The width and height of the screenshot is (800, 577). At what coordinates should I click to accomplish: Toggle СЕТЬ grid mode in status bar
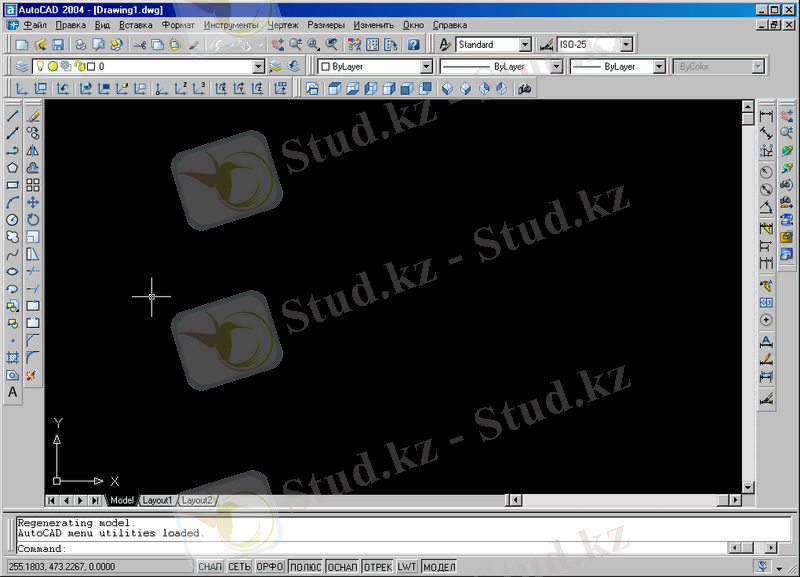click(x=239, y=567)
